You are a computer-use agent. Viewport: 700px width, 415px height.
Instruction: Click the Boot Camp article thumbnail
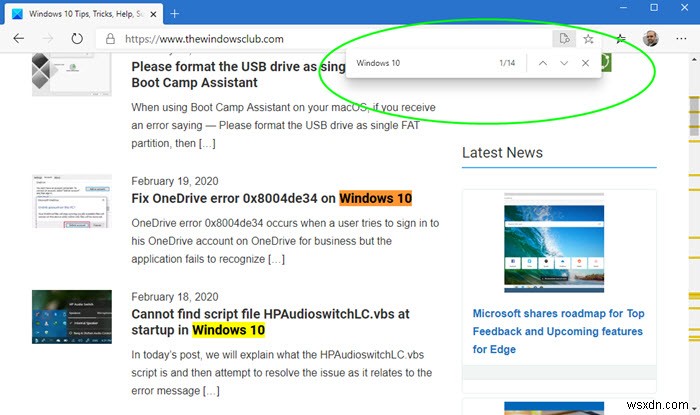coord(71,74)
